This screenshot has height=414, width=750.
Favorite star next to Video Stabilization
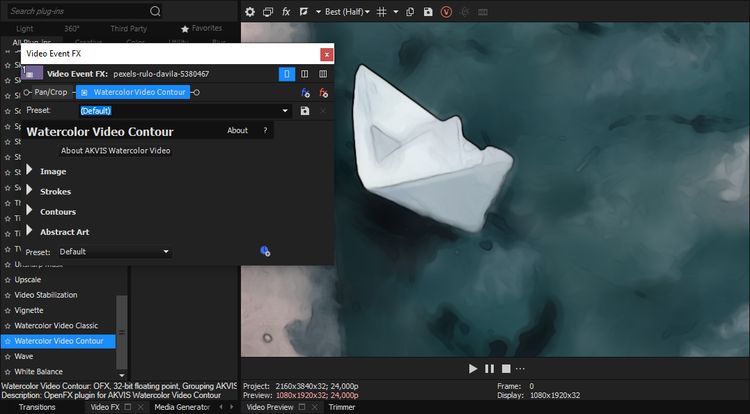[x=7, y=295]
